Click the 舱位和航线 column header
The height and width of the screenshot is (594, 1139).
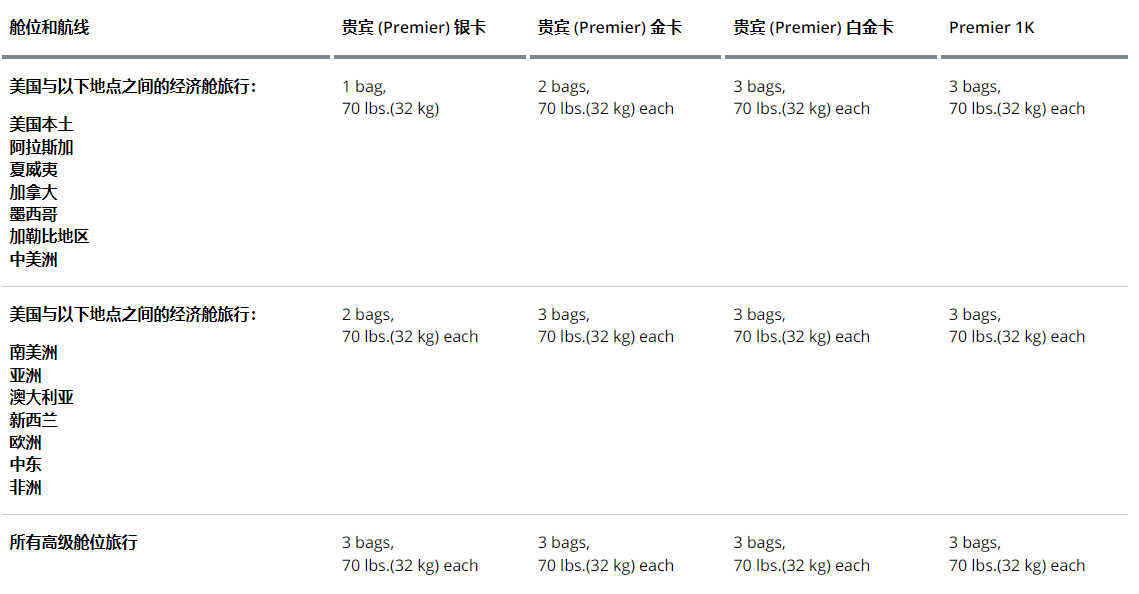pos(49,28)
